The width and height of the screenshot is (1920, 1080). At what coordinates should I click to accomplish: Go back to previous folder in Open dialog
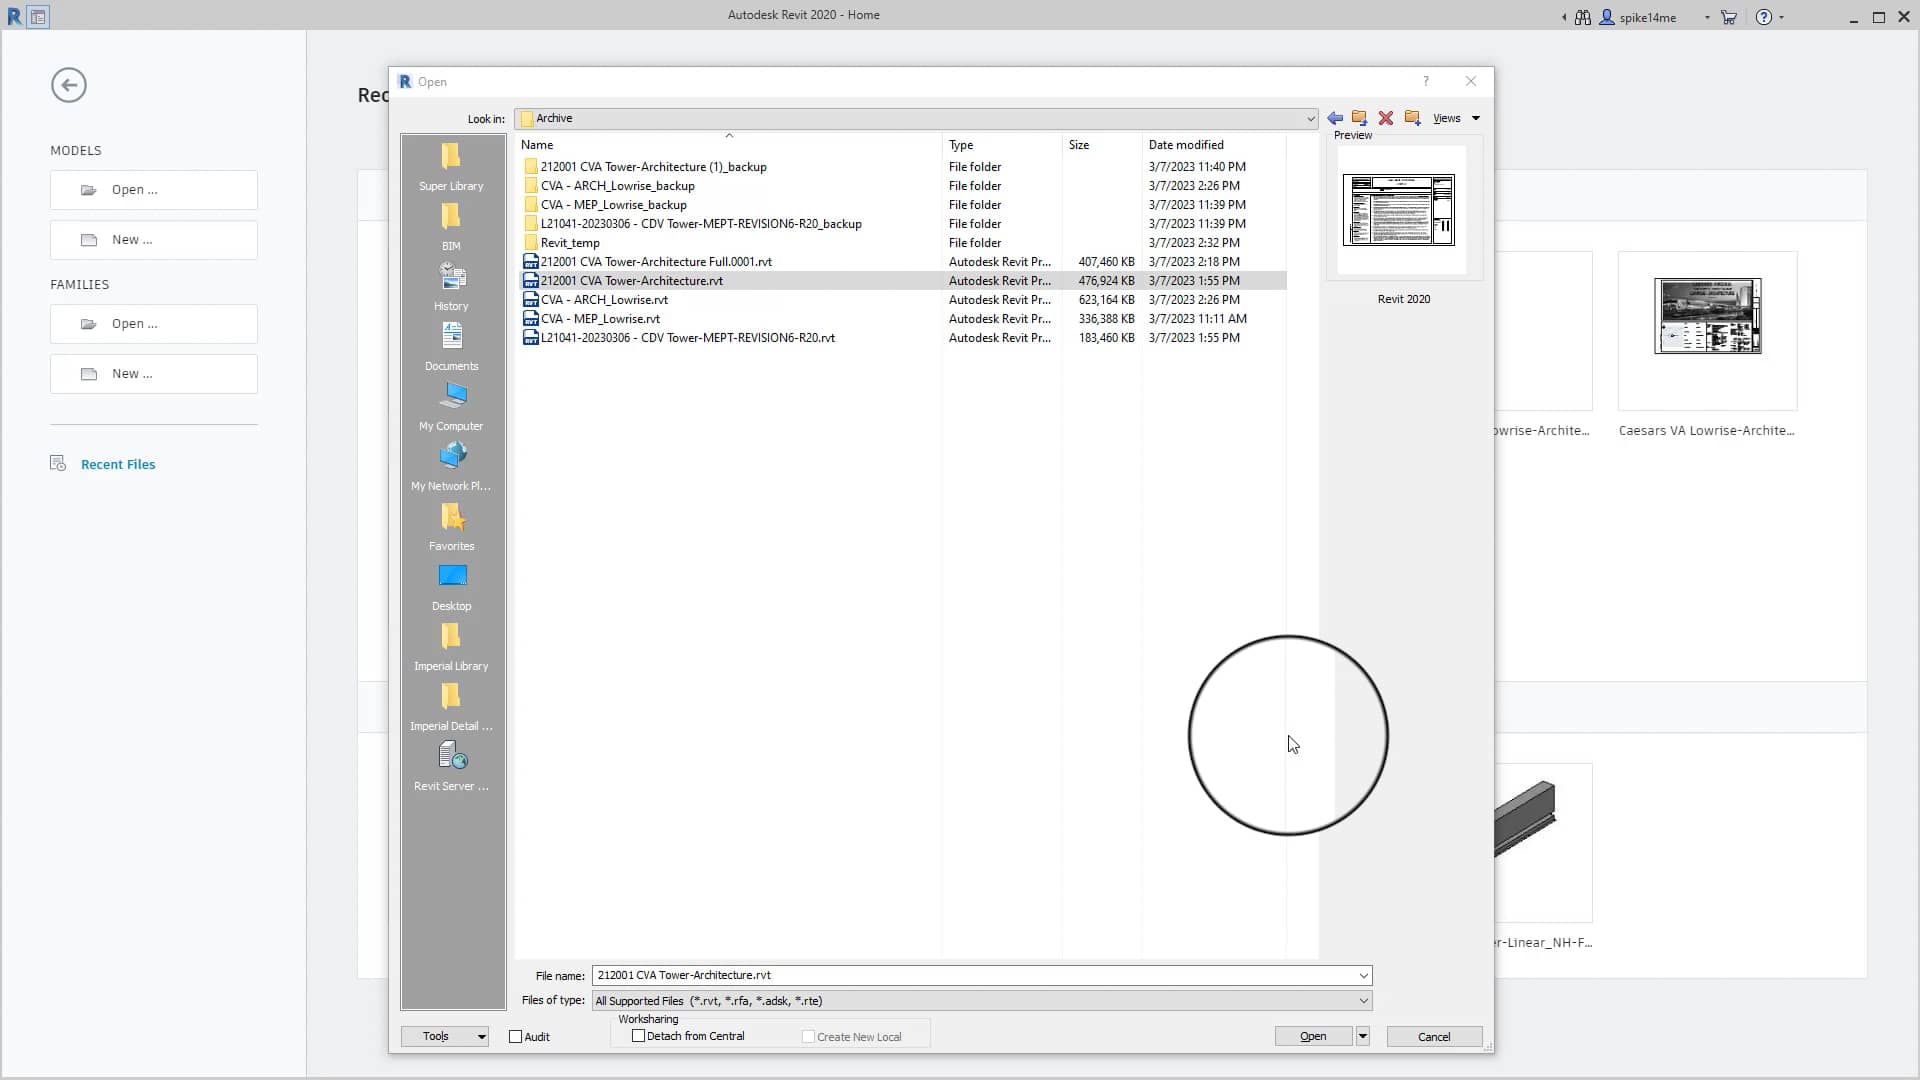[x=1335, y=118]
